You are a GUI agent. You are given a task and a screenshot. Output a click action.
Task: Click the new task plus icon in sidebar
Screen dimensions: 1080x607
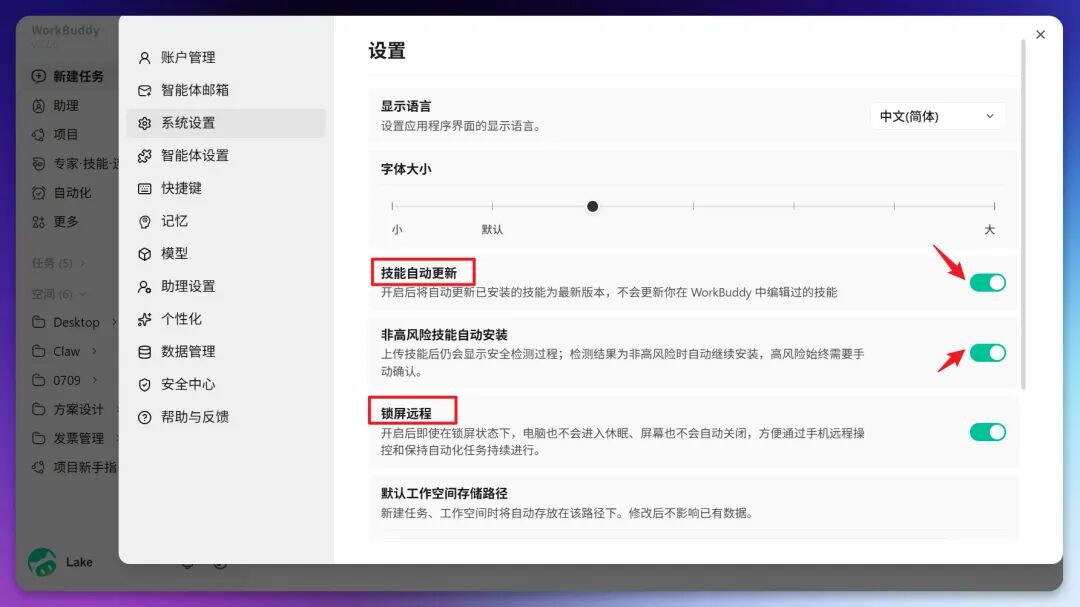[39, 76]
